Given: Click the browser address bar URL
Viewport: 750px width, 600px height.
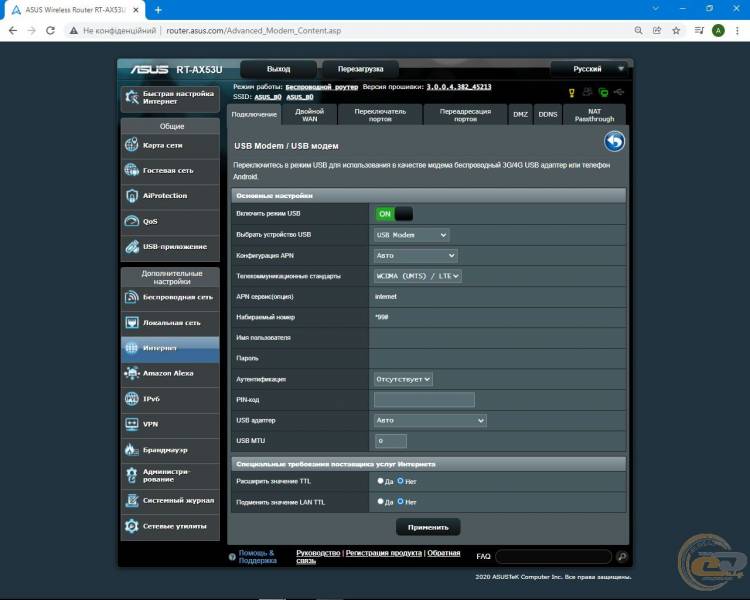Looking at the screenshot, I should (254, 31).
